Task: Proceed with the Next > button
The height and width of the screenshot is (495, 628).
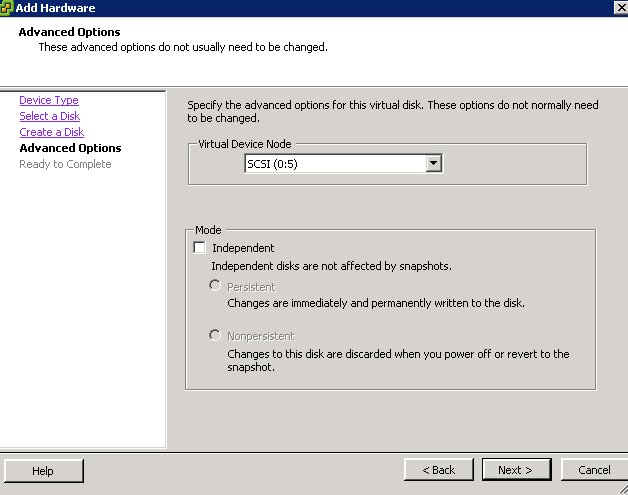Action: tap(516, 470)
